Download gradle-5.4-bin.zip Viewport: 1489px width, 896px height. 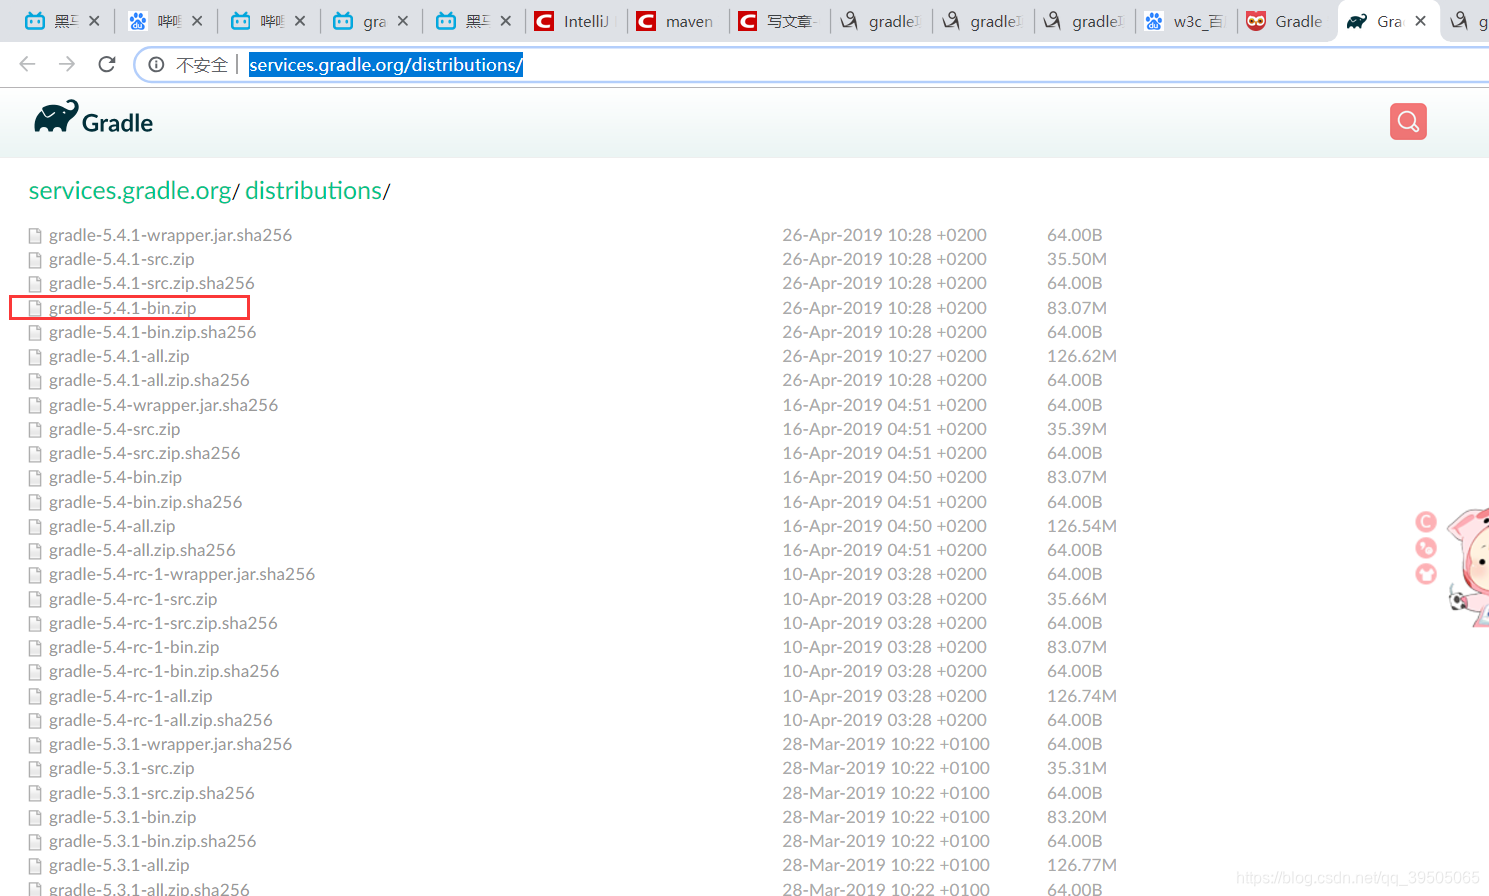pyautogui.click(x=115, y=478)
